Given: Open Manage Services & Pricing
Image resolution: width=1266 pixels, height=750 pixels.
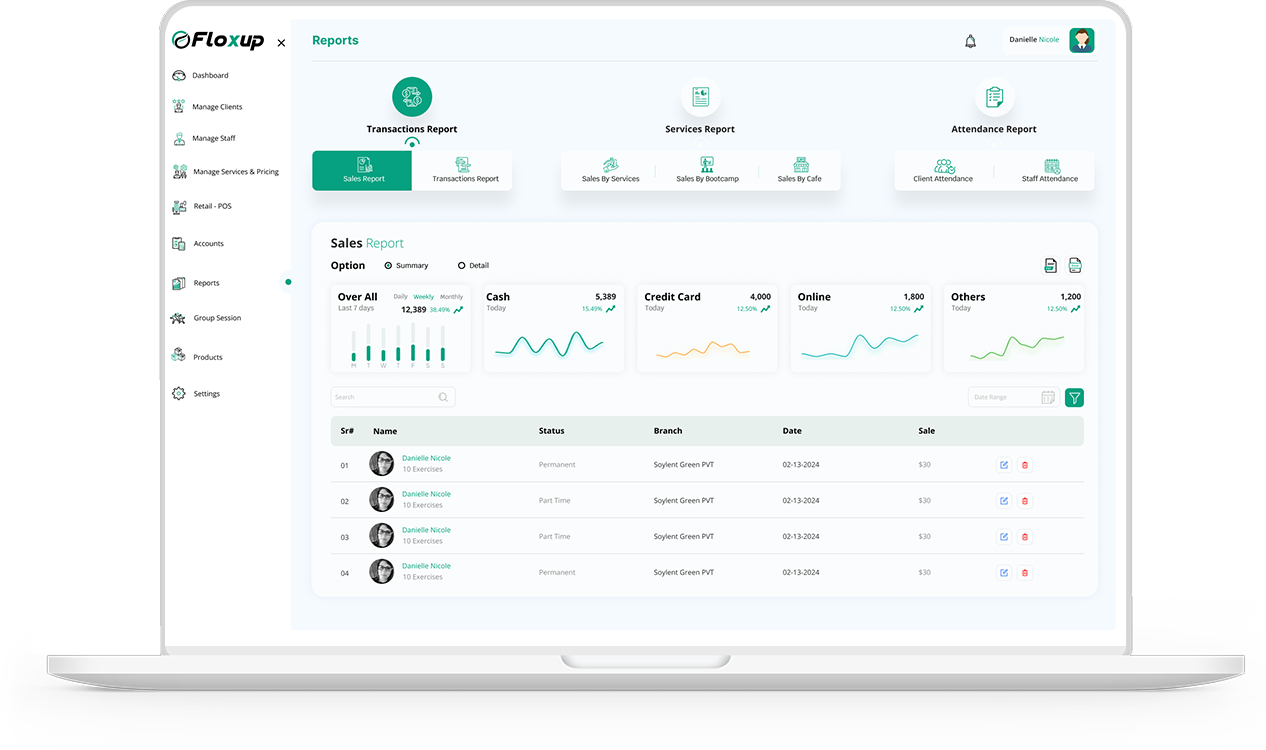Looking at the screenshot, I should (226, 172).
